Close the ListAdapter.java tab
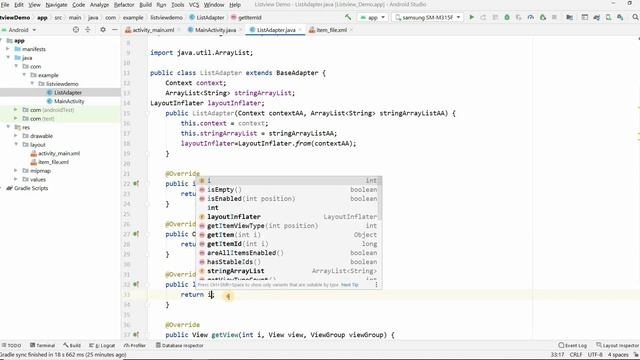This screenshot has width=640, height=360. click(x=300, y=30)
